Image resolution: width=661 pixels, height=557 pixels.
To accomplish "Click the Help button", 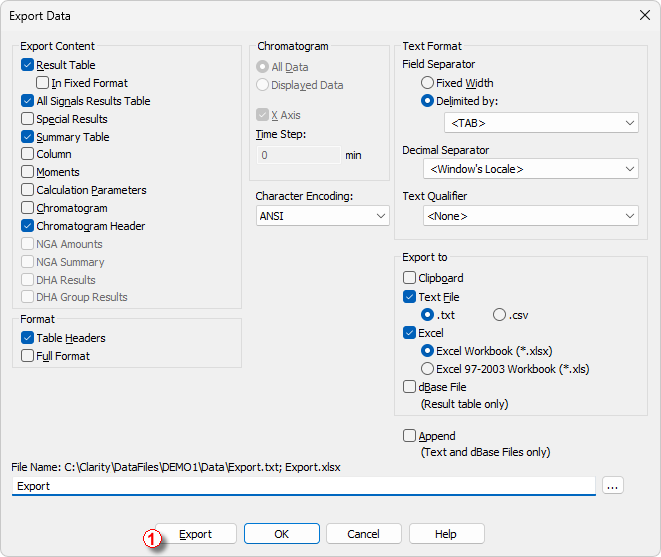I will 446,534.
